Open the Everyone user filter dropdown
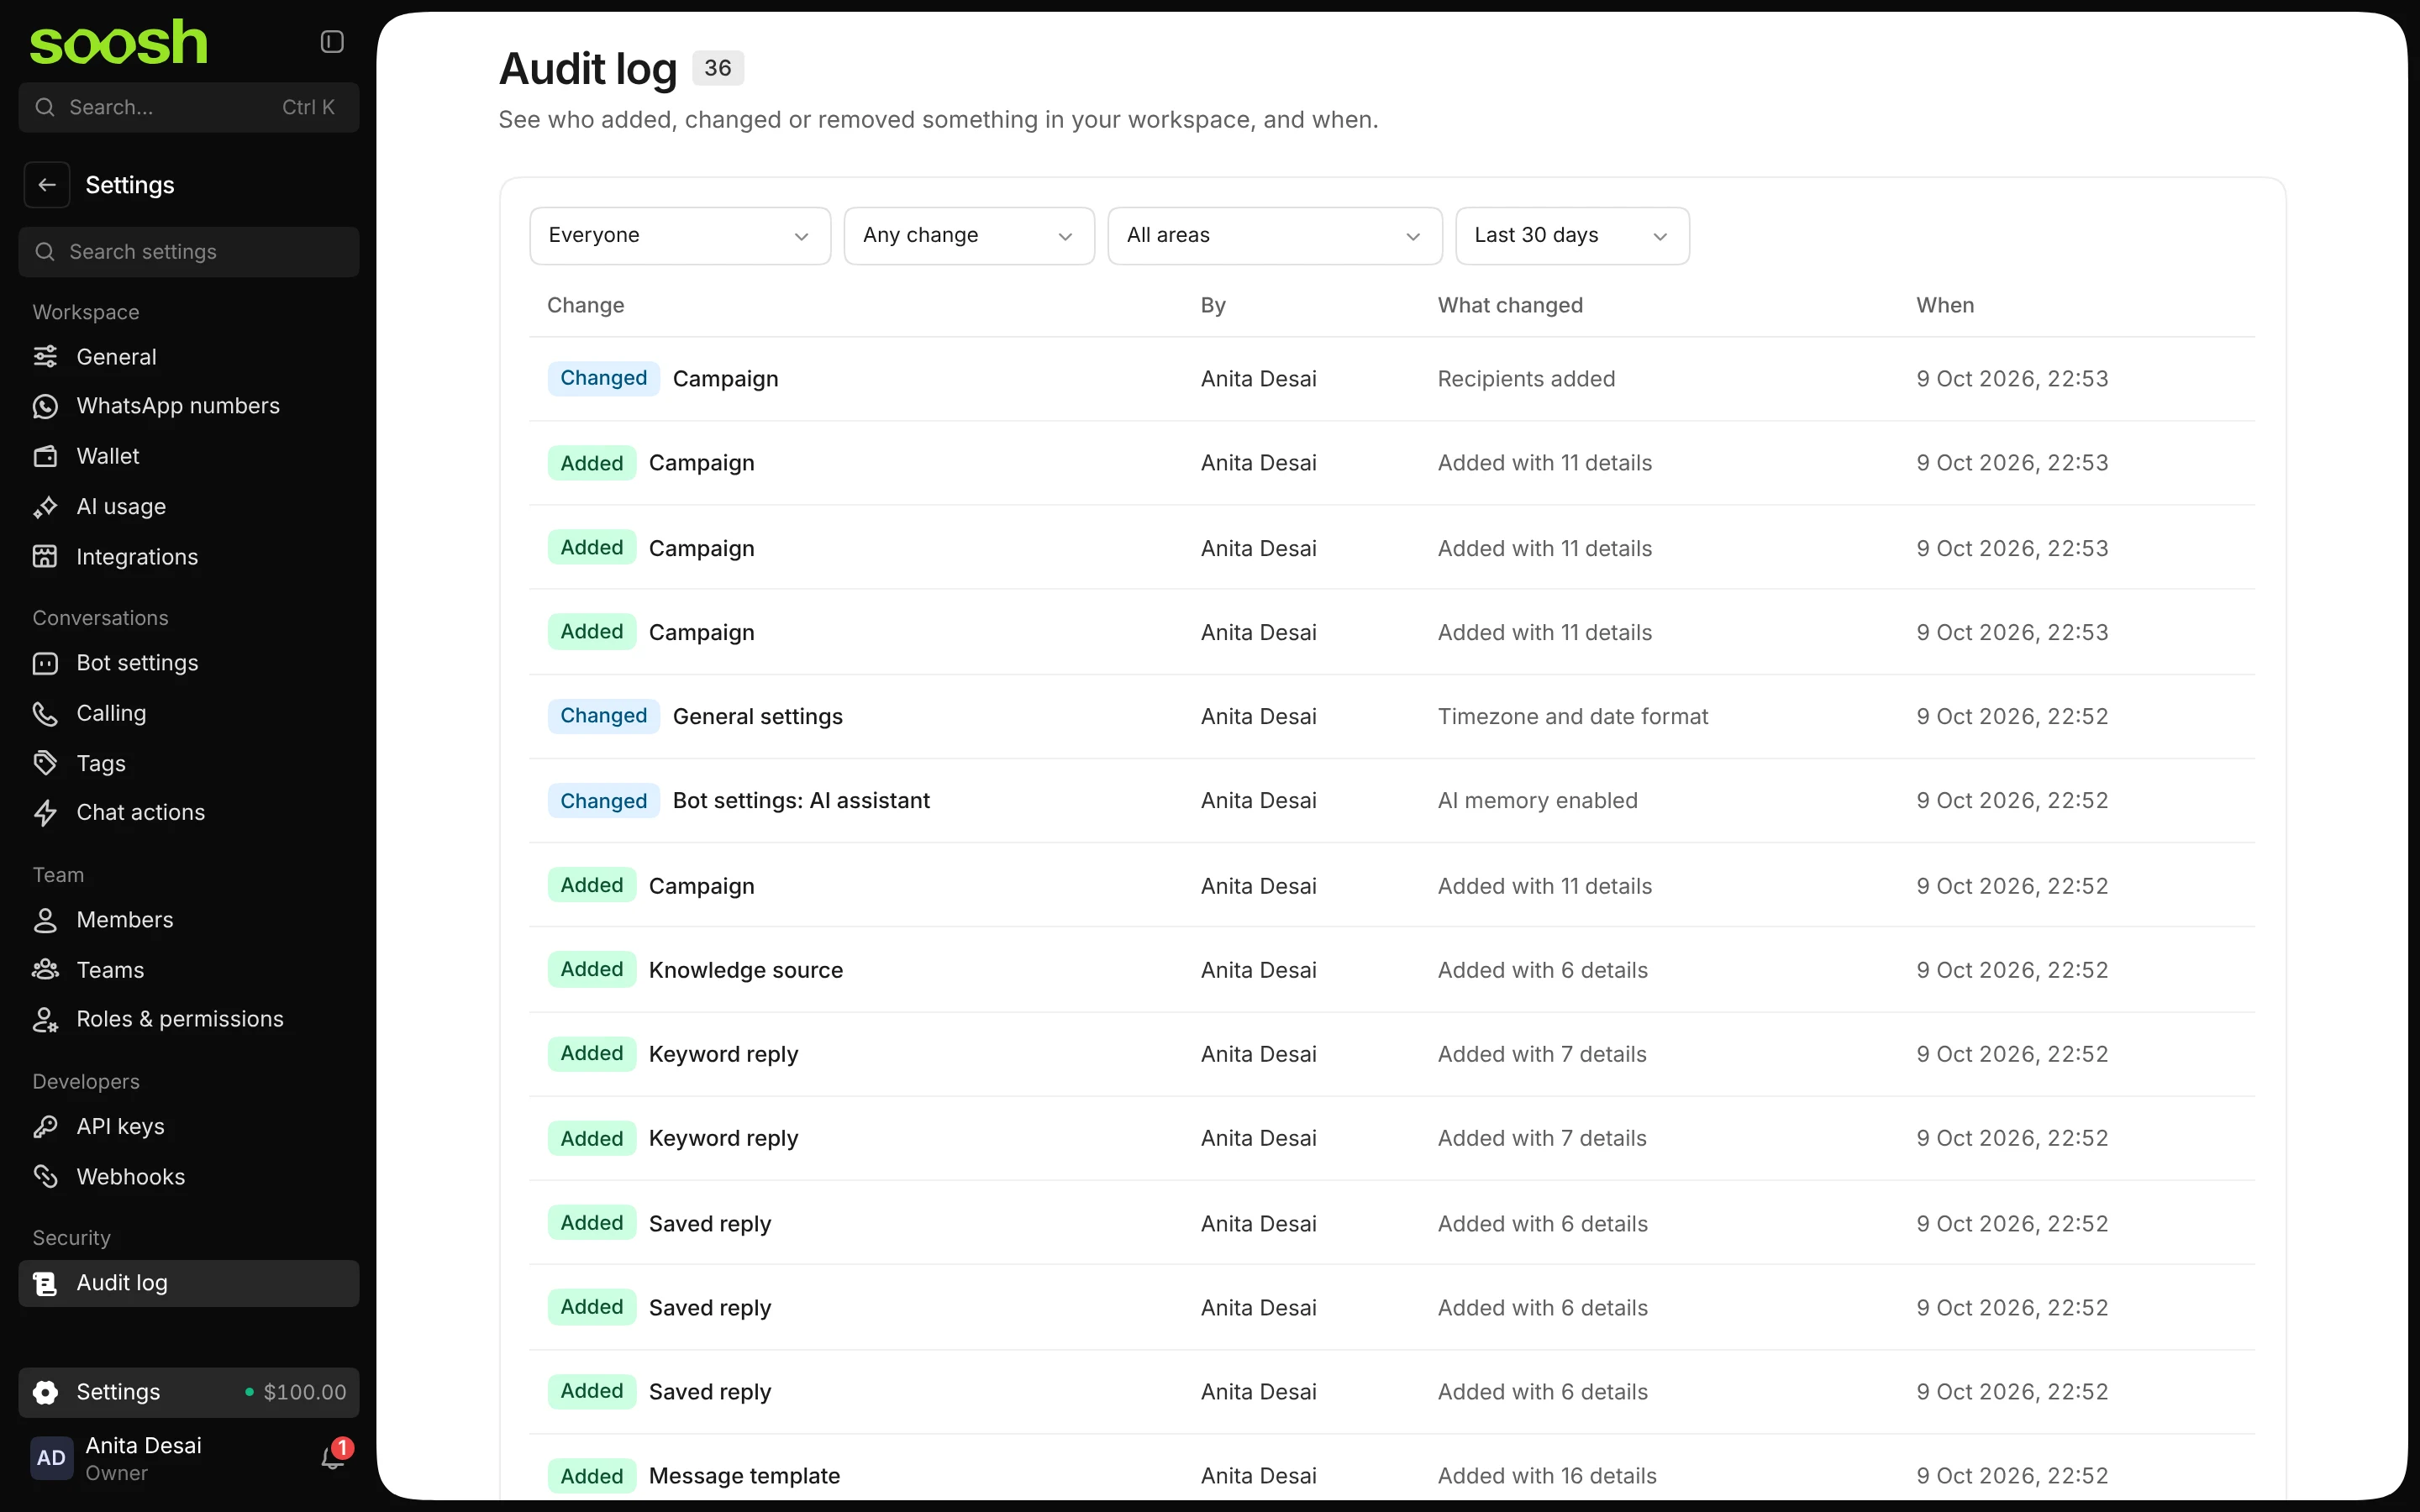2420x1512 pixels. coord(680,236)
